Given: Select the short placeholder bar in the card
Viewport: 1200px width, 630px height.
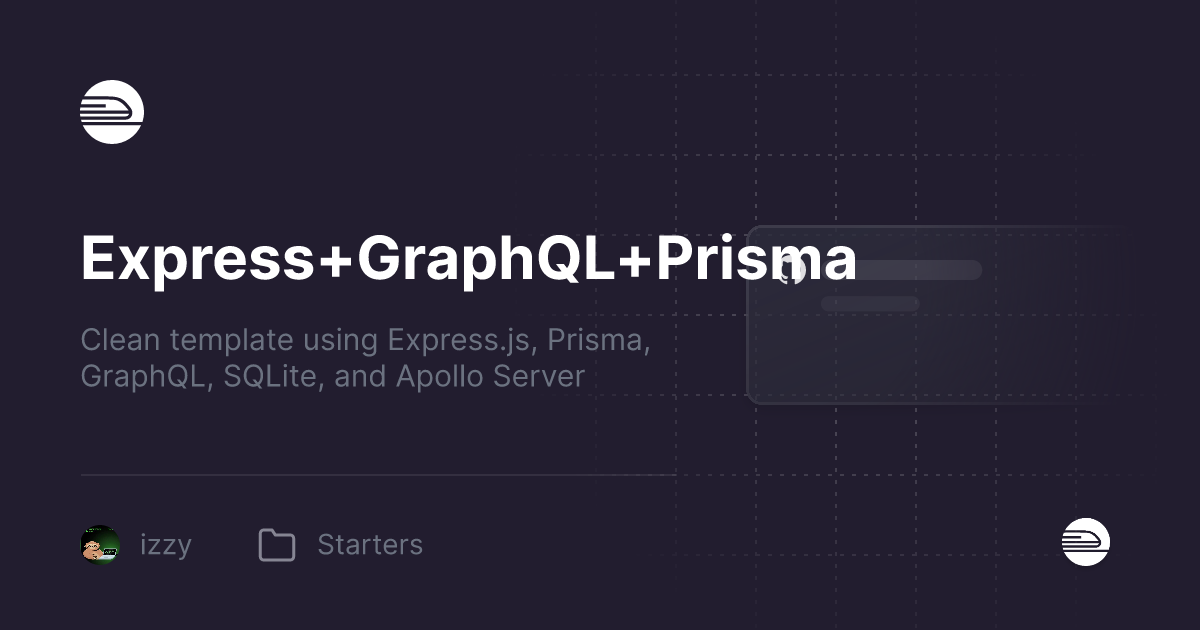Looking at the screenshot, I should point(870,303).
